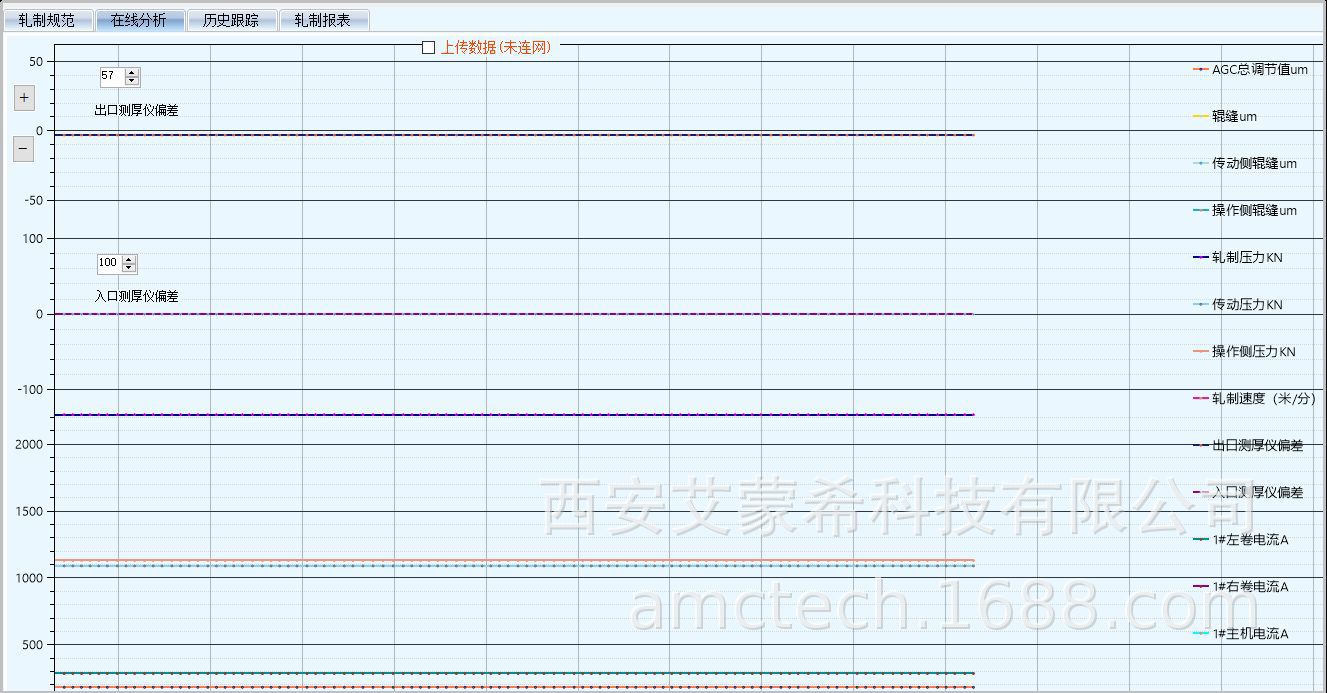The image size is (1327, 693).
Task: Switch to the 轧制规范 tab
Action: coord(47,20)
